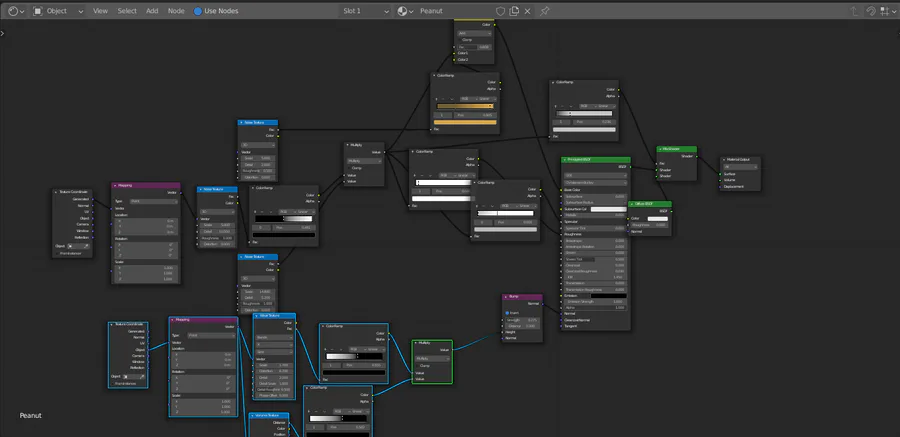
Task: Browse materials with the sphere icon
Action: click(406, 11)
